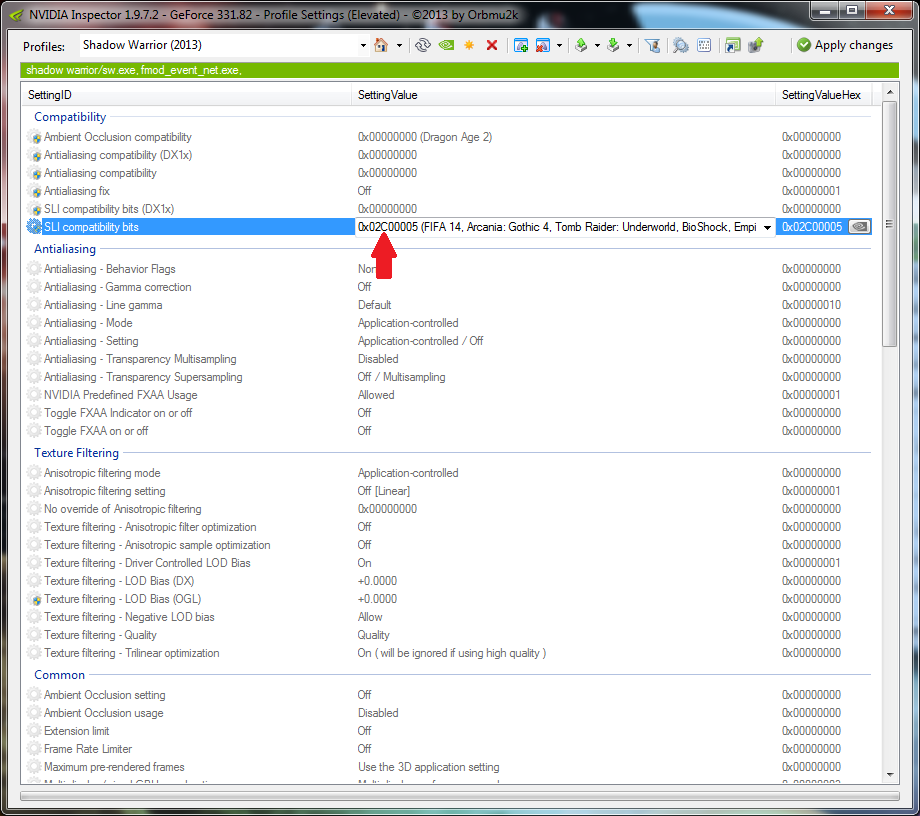Select Antialiasing - Behavior Flags setting
920x816 pixels.
110,269
